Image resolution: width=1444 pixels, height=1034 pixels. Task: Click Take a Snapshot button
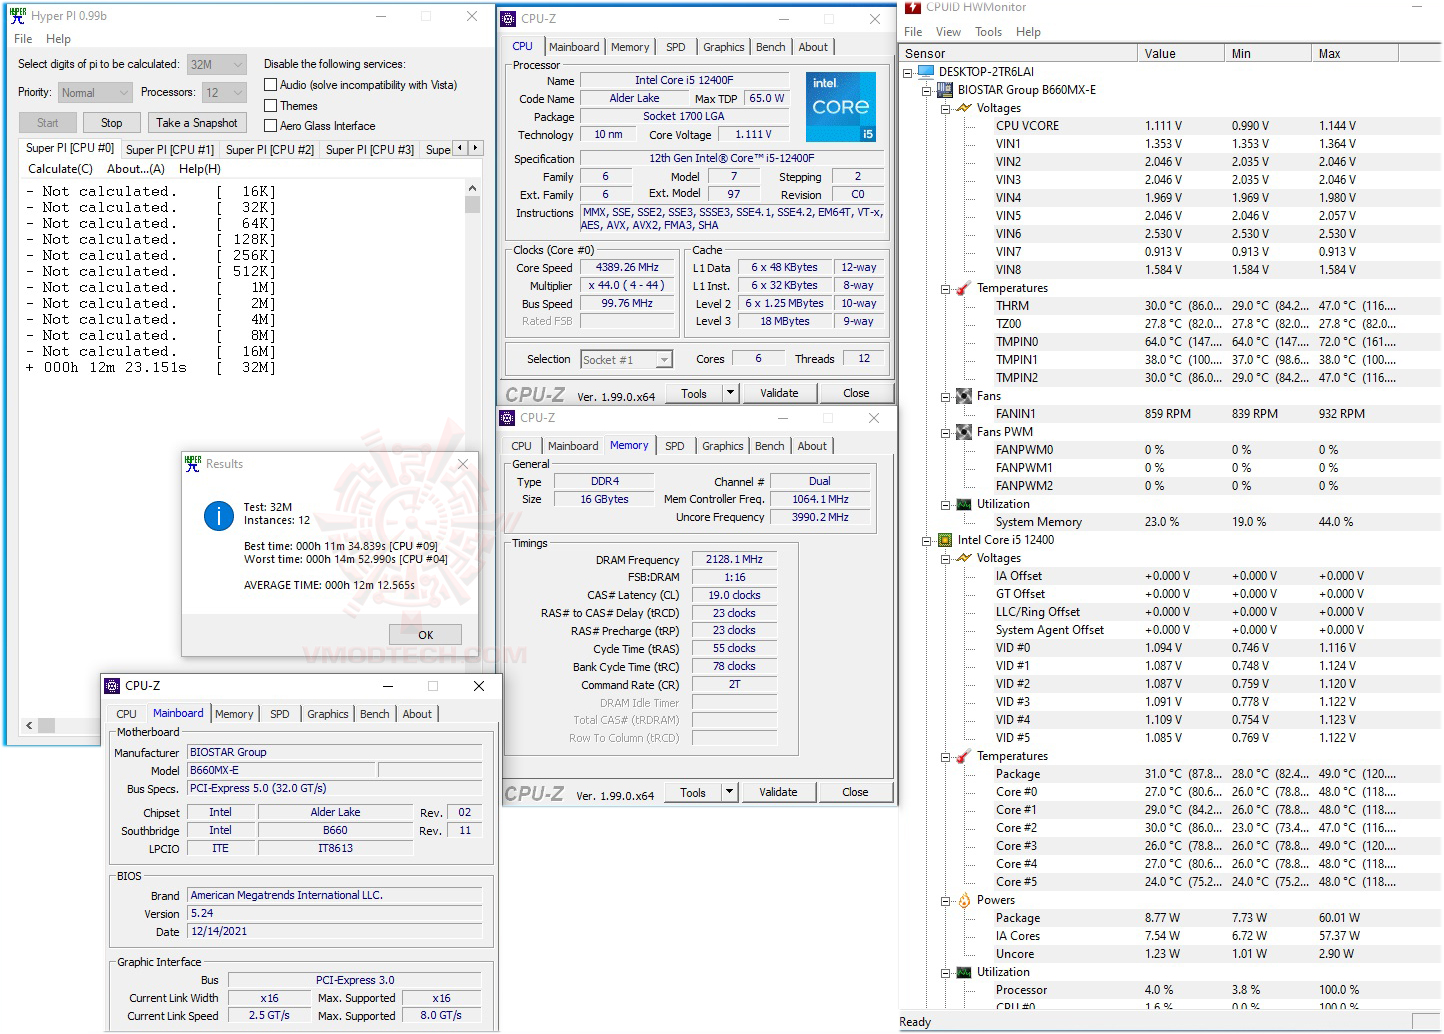pyautogui.click(x=197, y=123)
